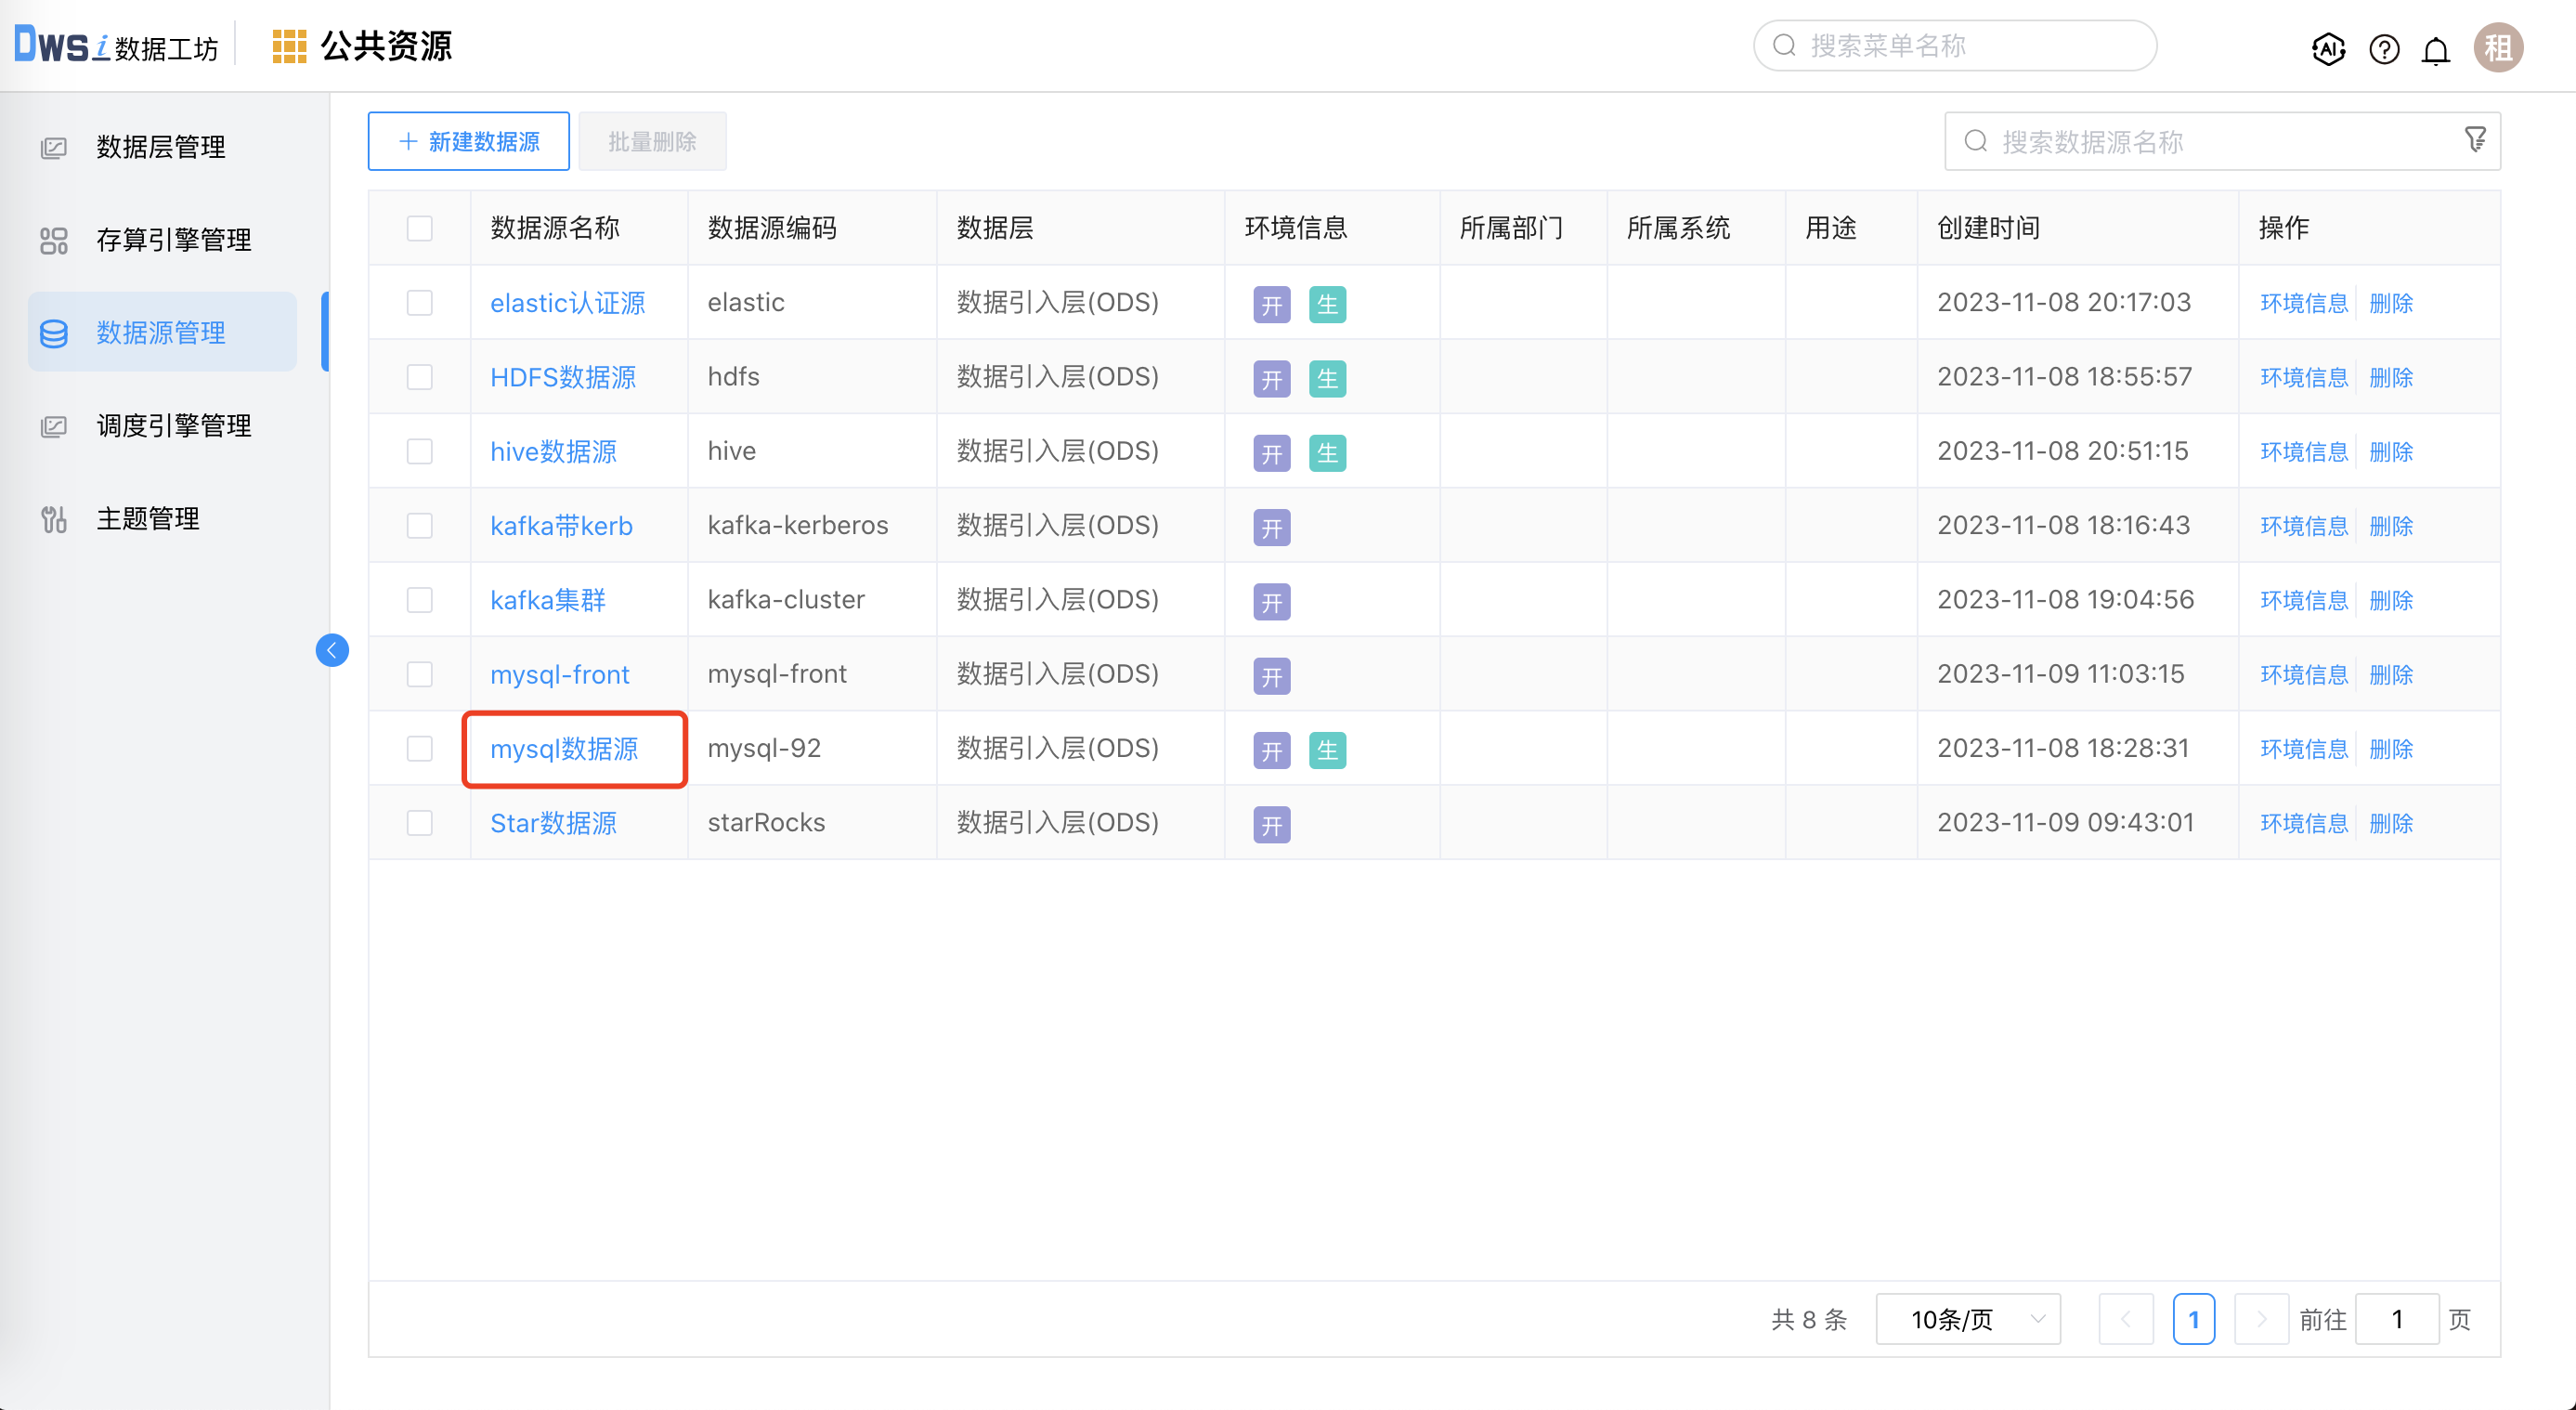
Task: Select the 存算引擎管理 sidebar icon
Action: pyautogui.click(x=54, y=240)
